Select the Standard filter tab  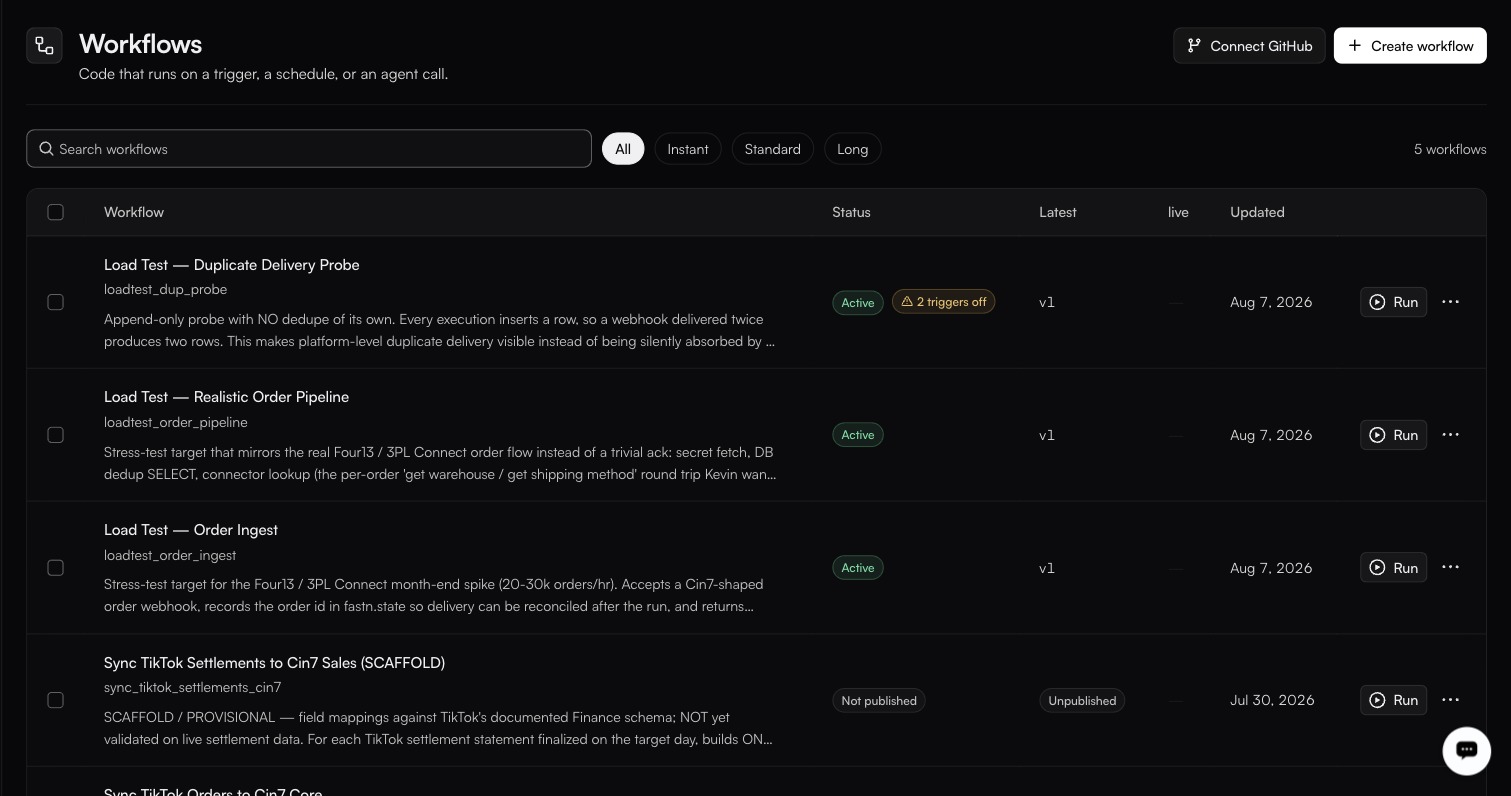tap(773, 149)
